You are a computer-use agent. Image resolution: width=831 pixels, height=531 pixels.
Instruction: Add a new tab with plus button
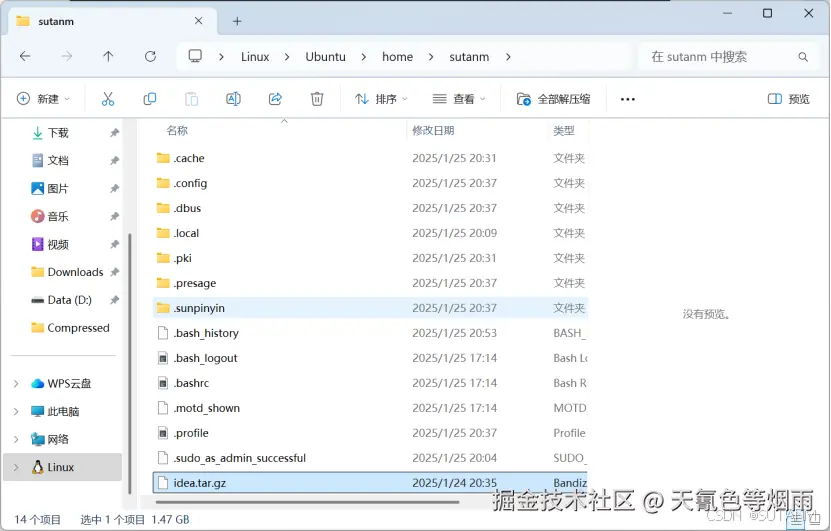click(x=237, y=21)
